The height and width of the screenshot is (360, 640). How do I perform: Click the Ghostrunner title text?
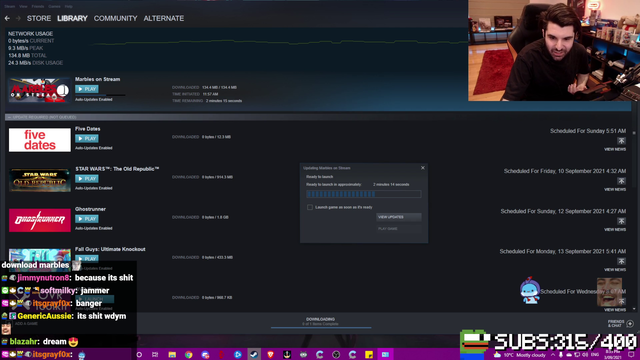pyautogui.click(x=90, y=209)
